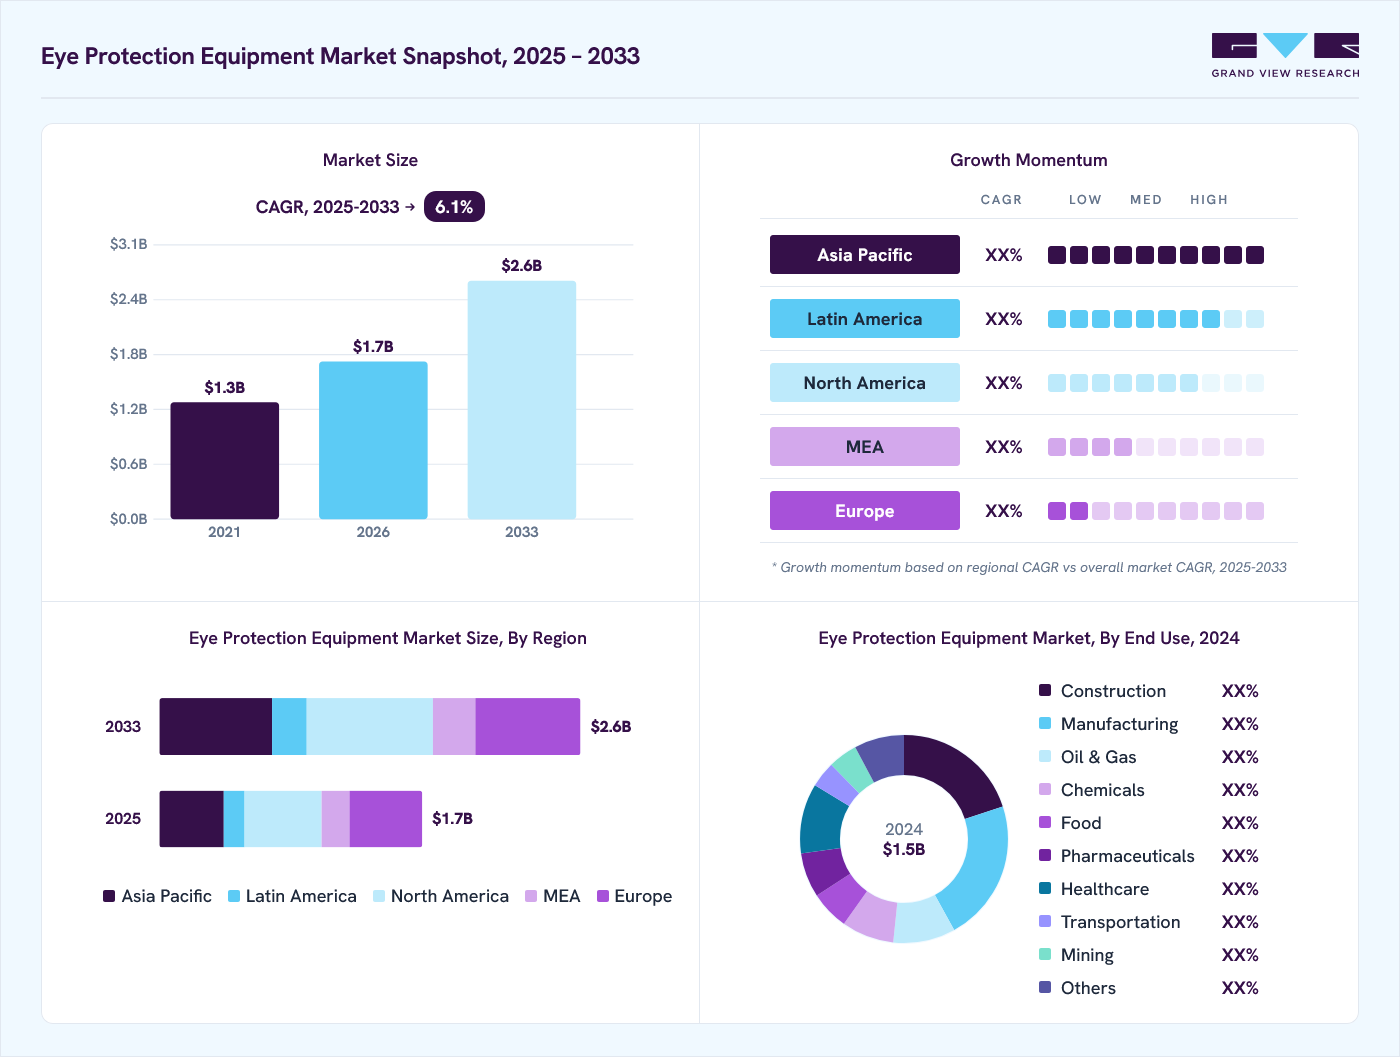1400x1057 pixels.
Task: Click the 2025 stacked bar Asia Pacific segment
Action: tap(191, 819)
